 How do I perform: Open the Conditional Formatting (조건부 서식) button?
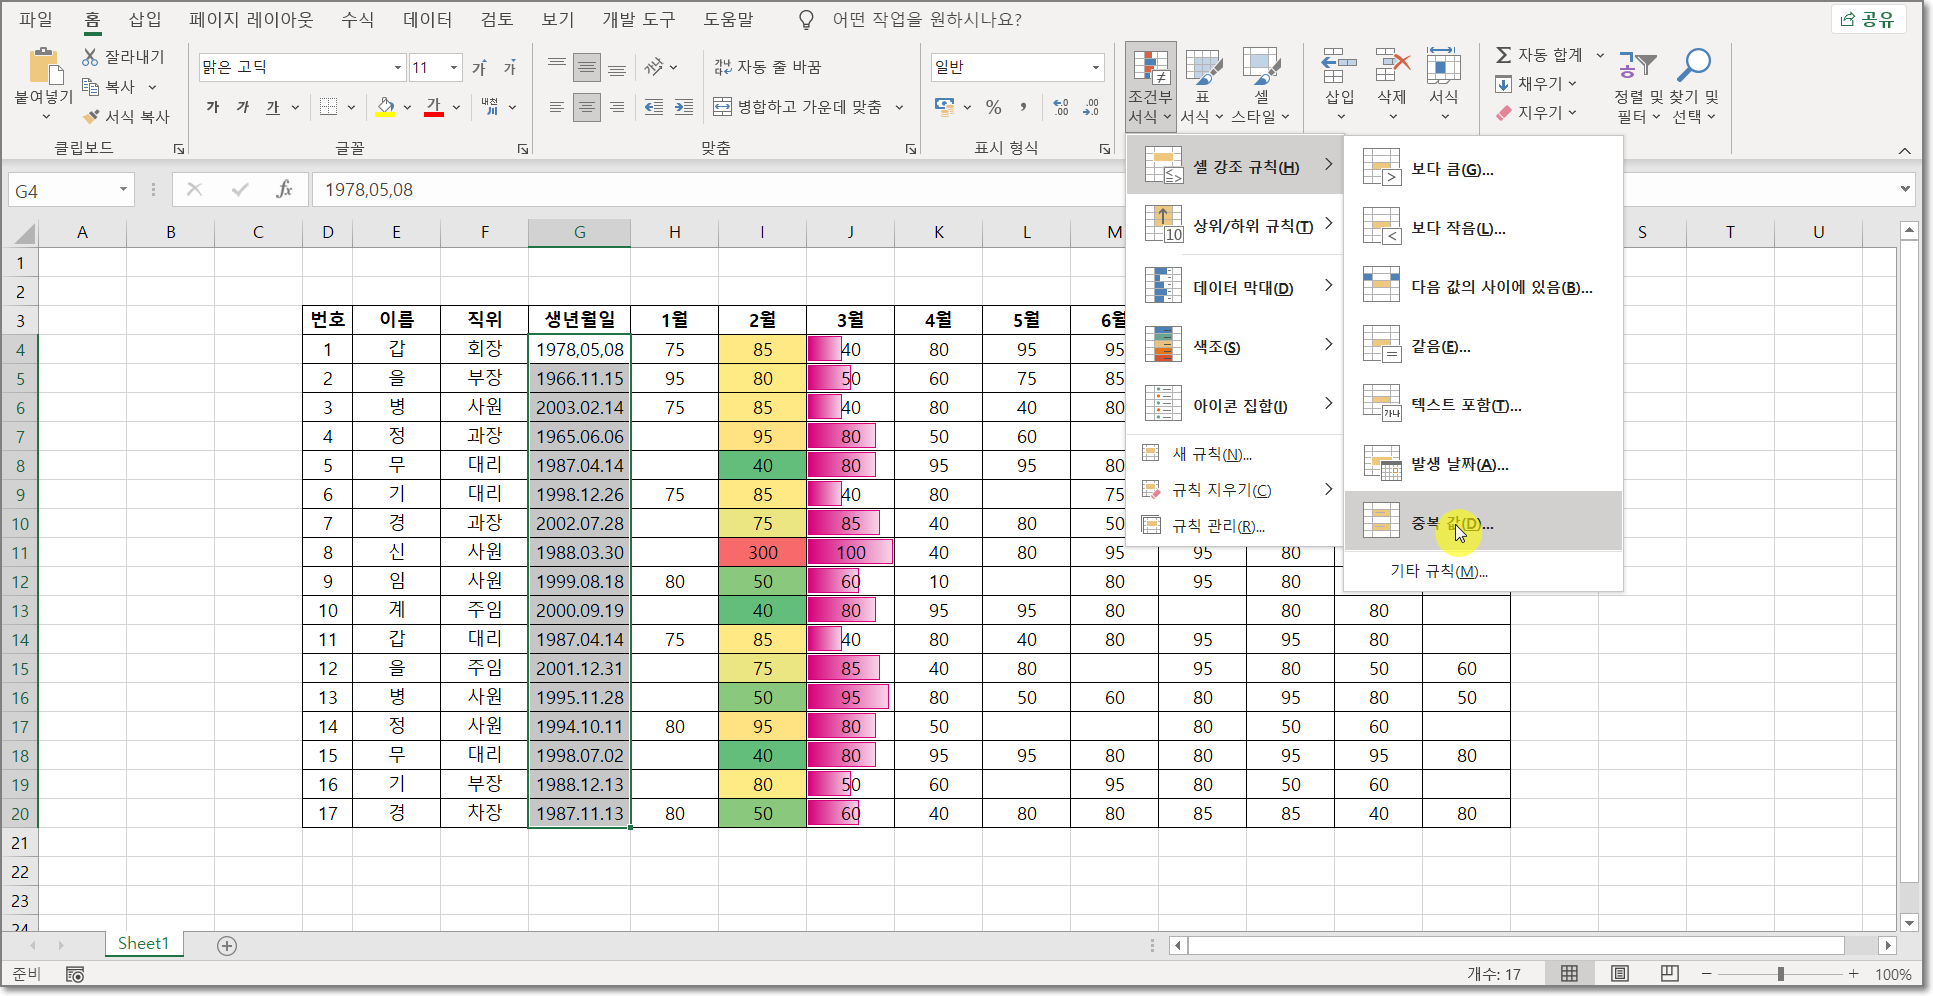coord(1150,87)
